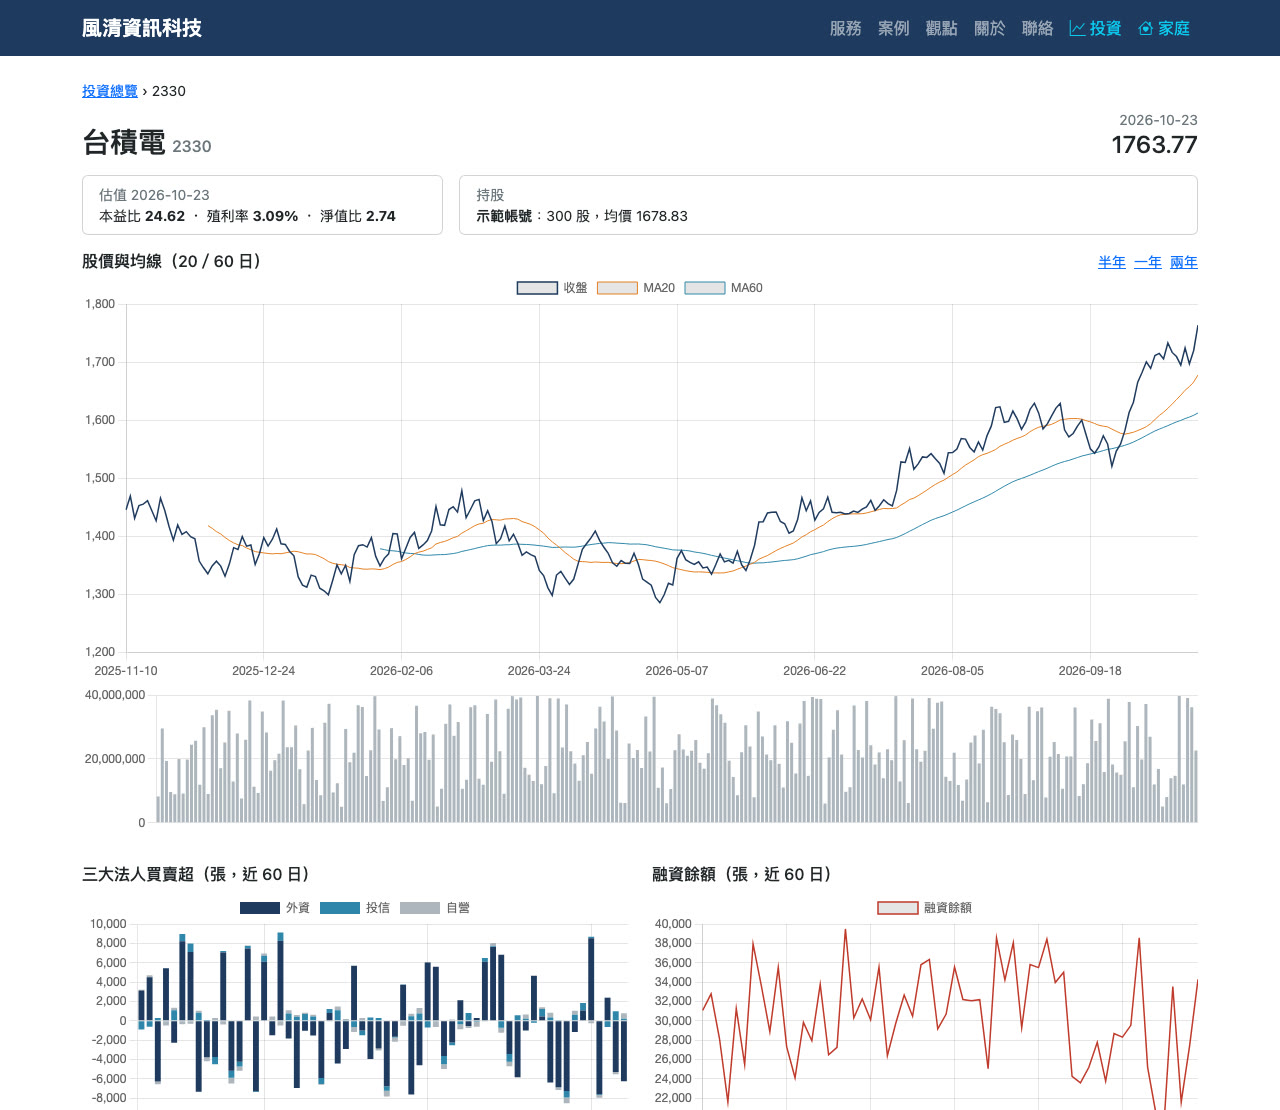Click the 收盤 legend color box

537,288
